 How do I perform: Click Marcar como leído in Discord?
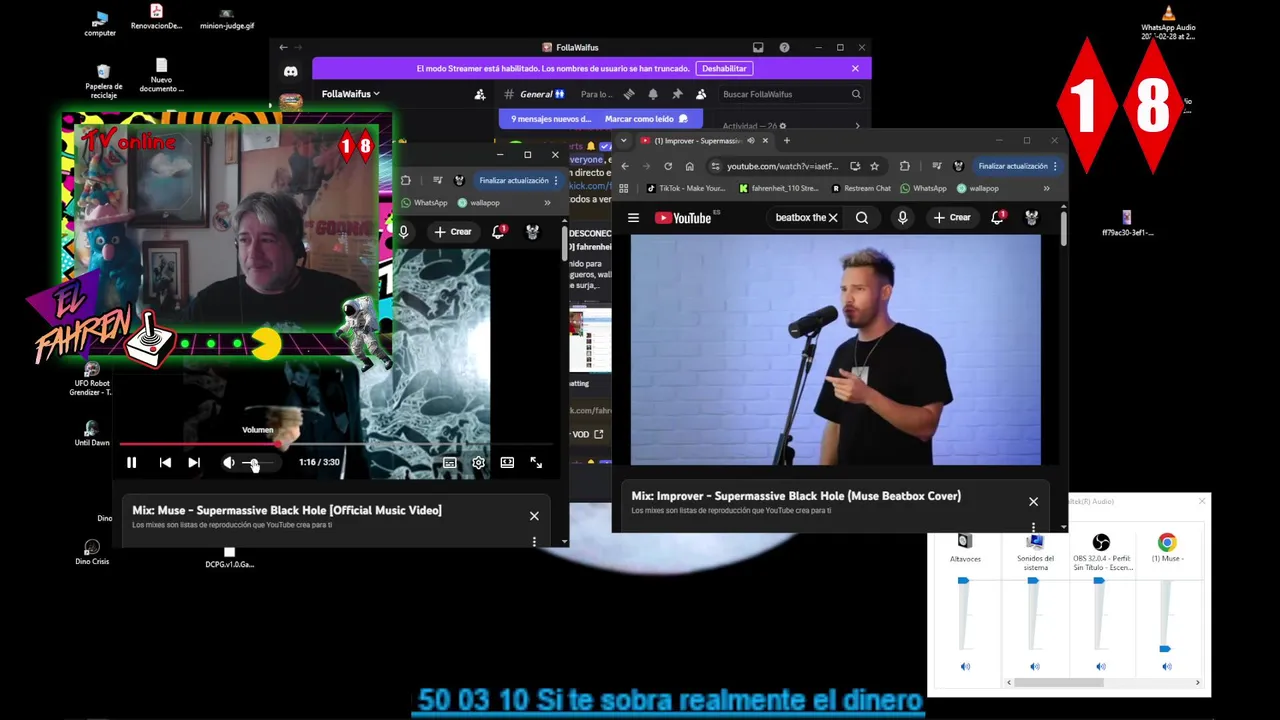tap(646, 118)
